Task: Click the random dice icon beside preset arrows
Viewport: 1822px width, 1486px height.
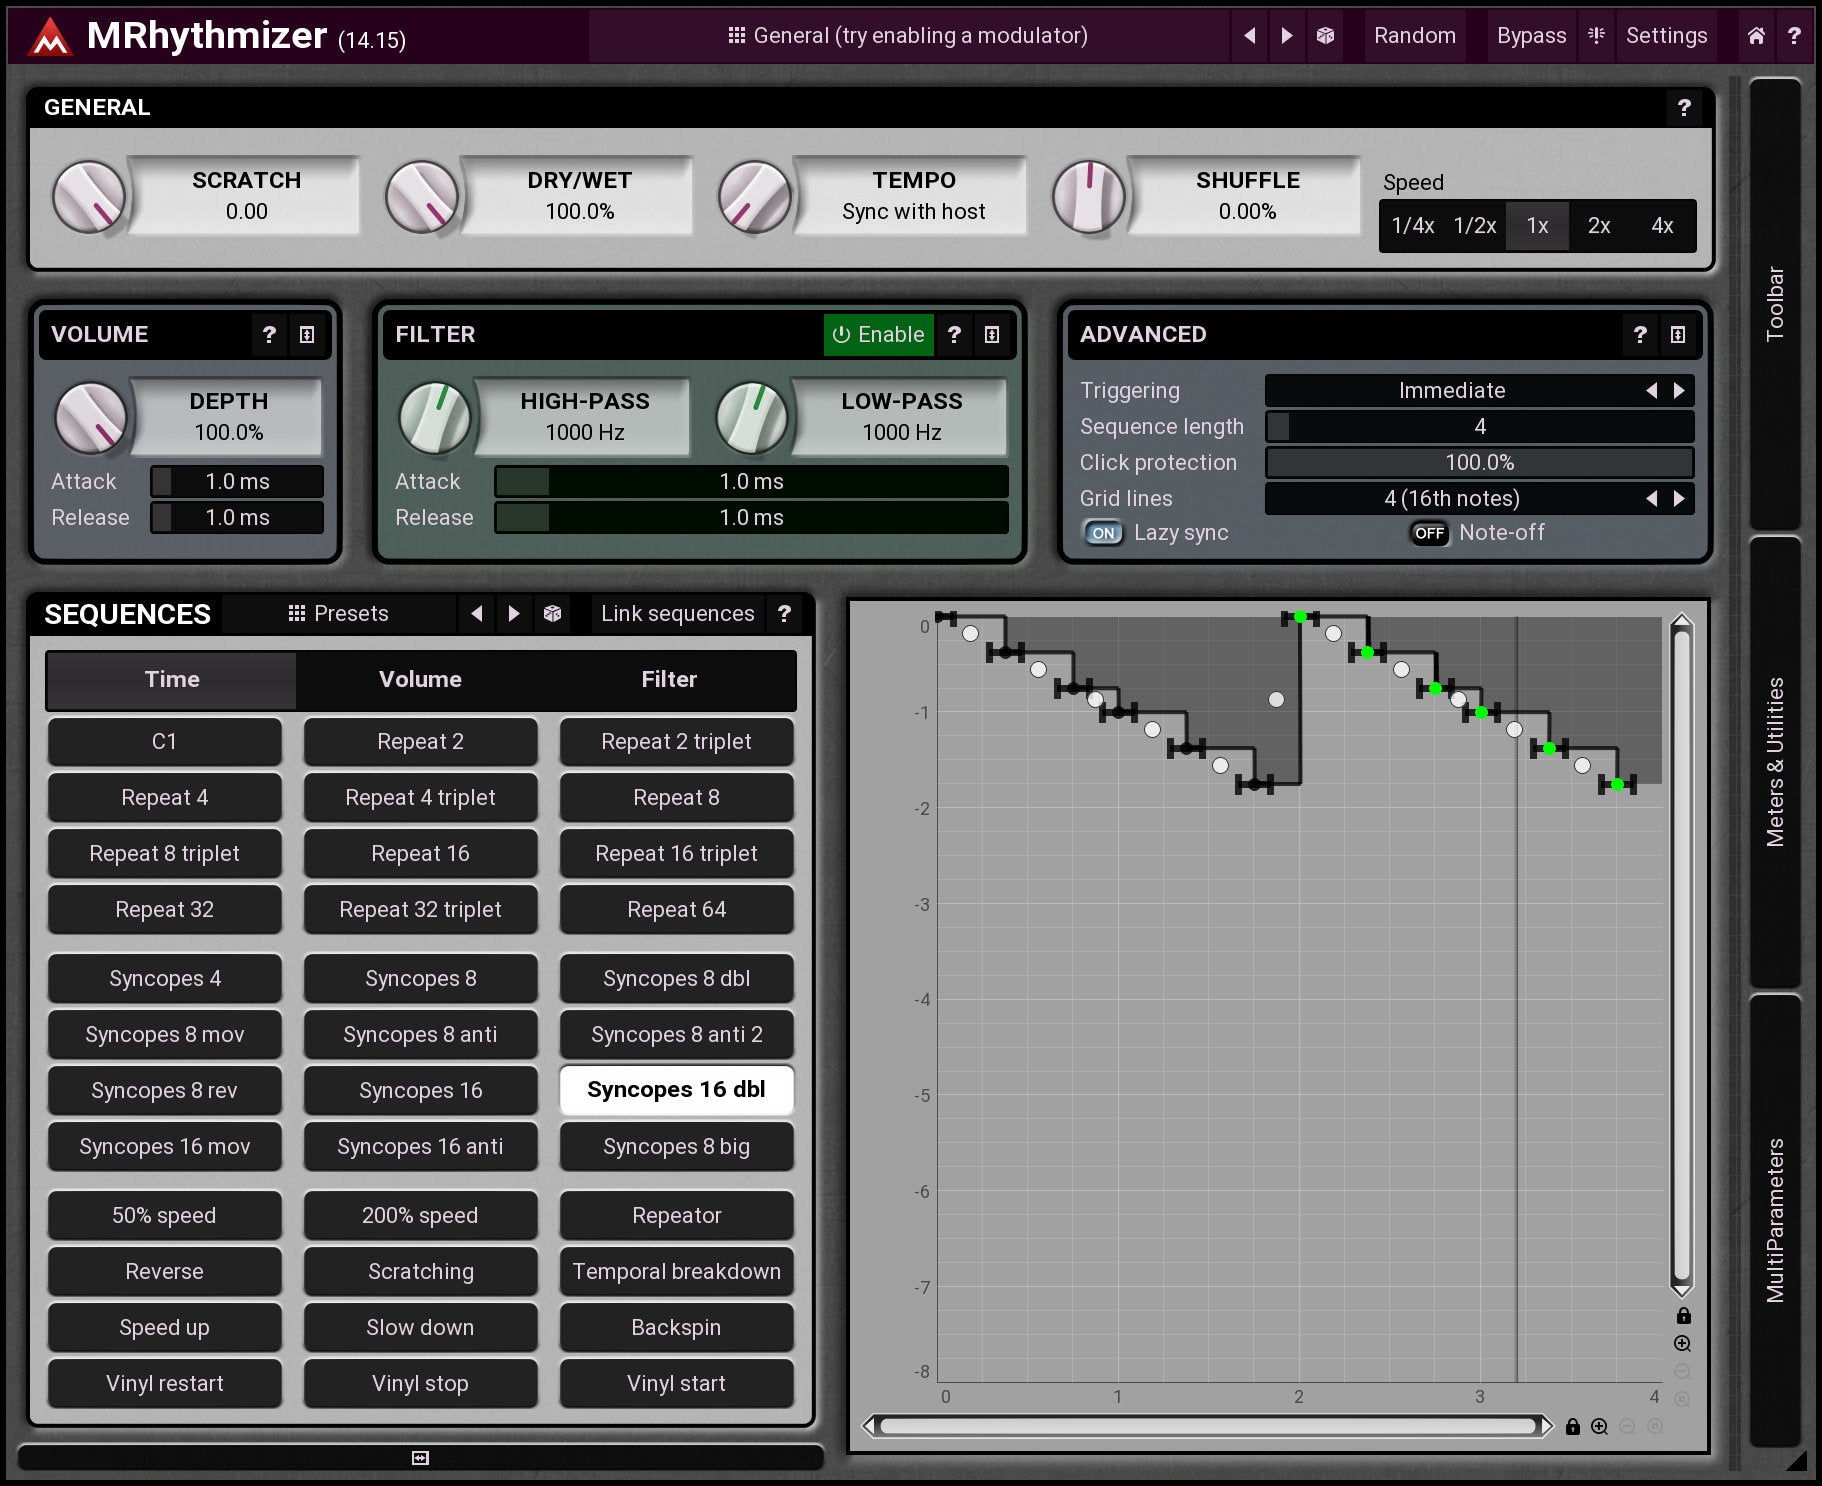Action: (1325, 36)
